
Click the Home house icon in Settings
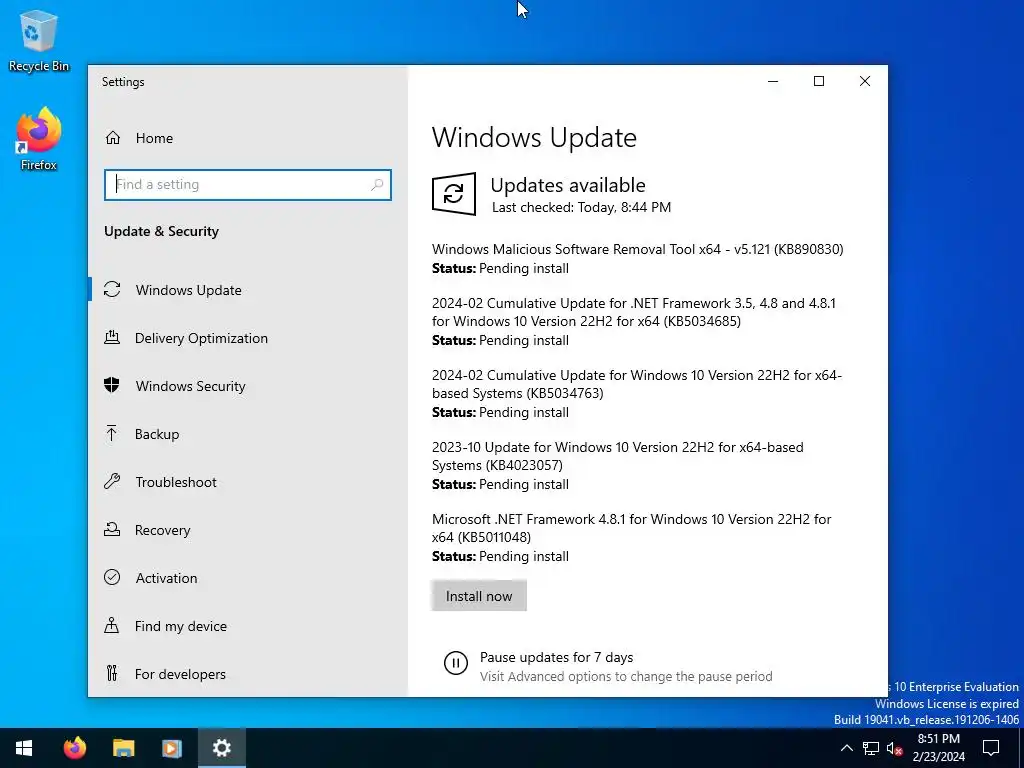(x=113, y=138)
